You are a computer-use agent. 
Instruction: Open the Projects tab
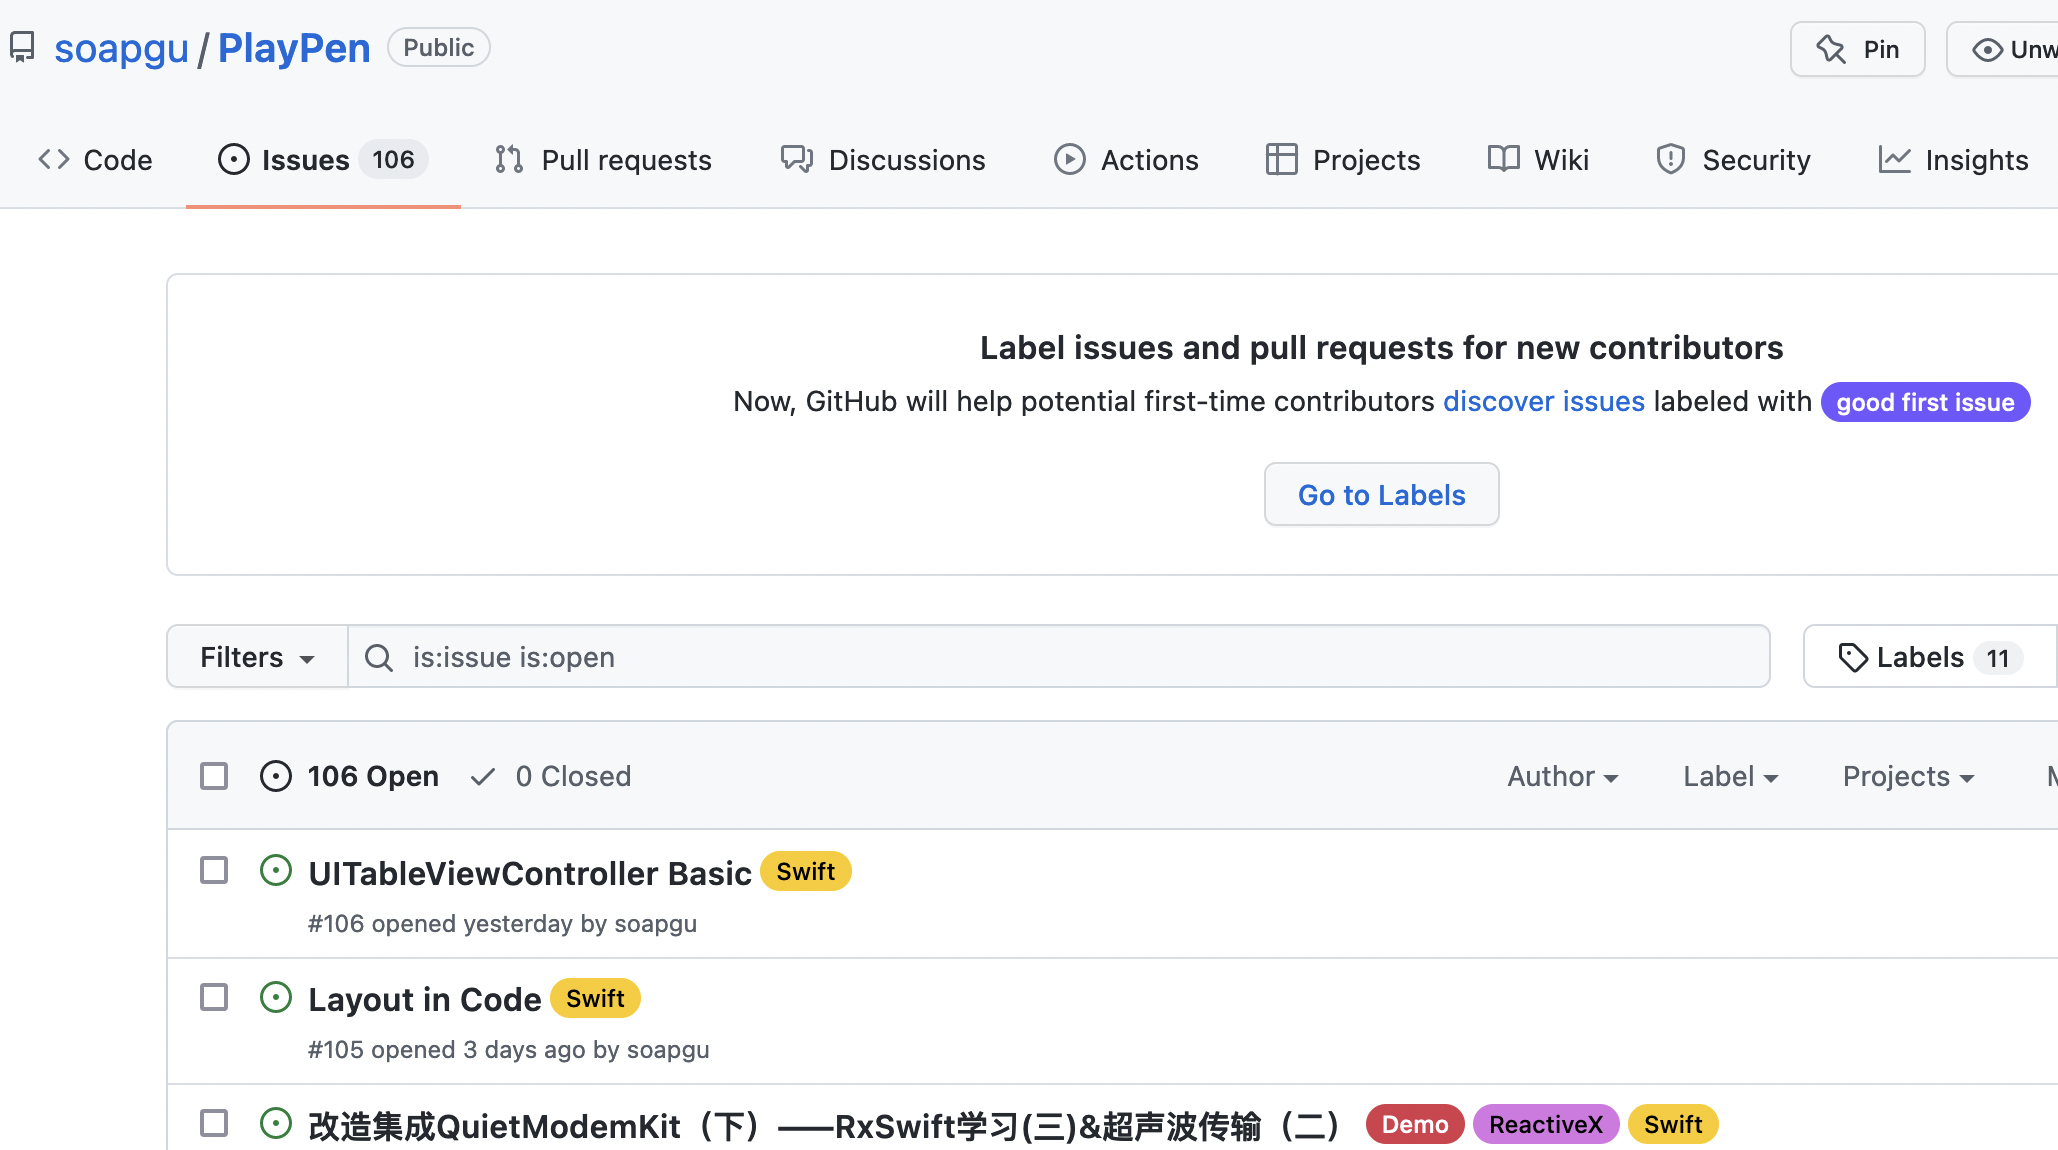click(x=1343, y=160)
